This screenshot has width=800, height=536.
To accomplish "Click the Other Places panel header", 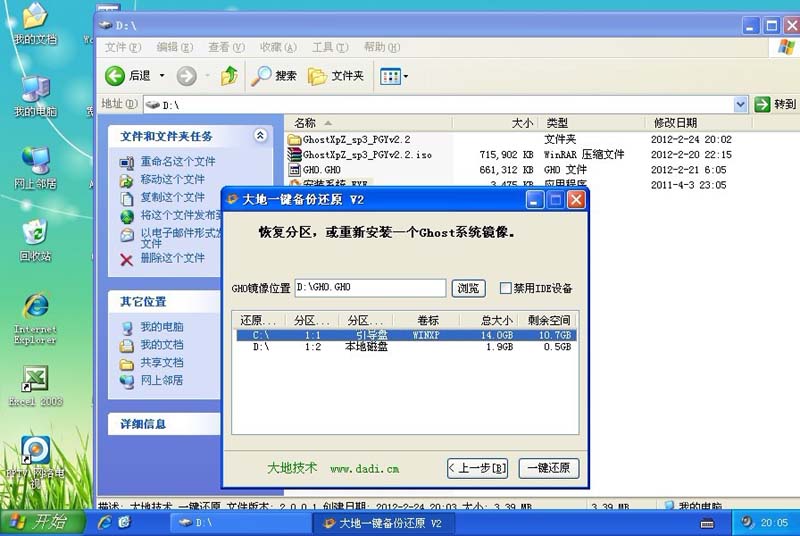I will point(164,301).
